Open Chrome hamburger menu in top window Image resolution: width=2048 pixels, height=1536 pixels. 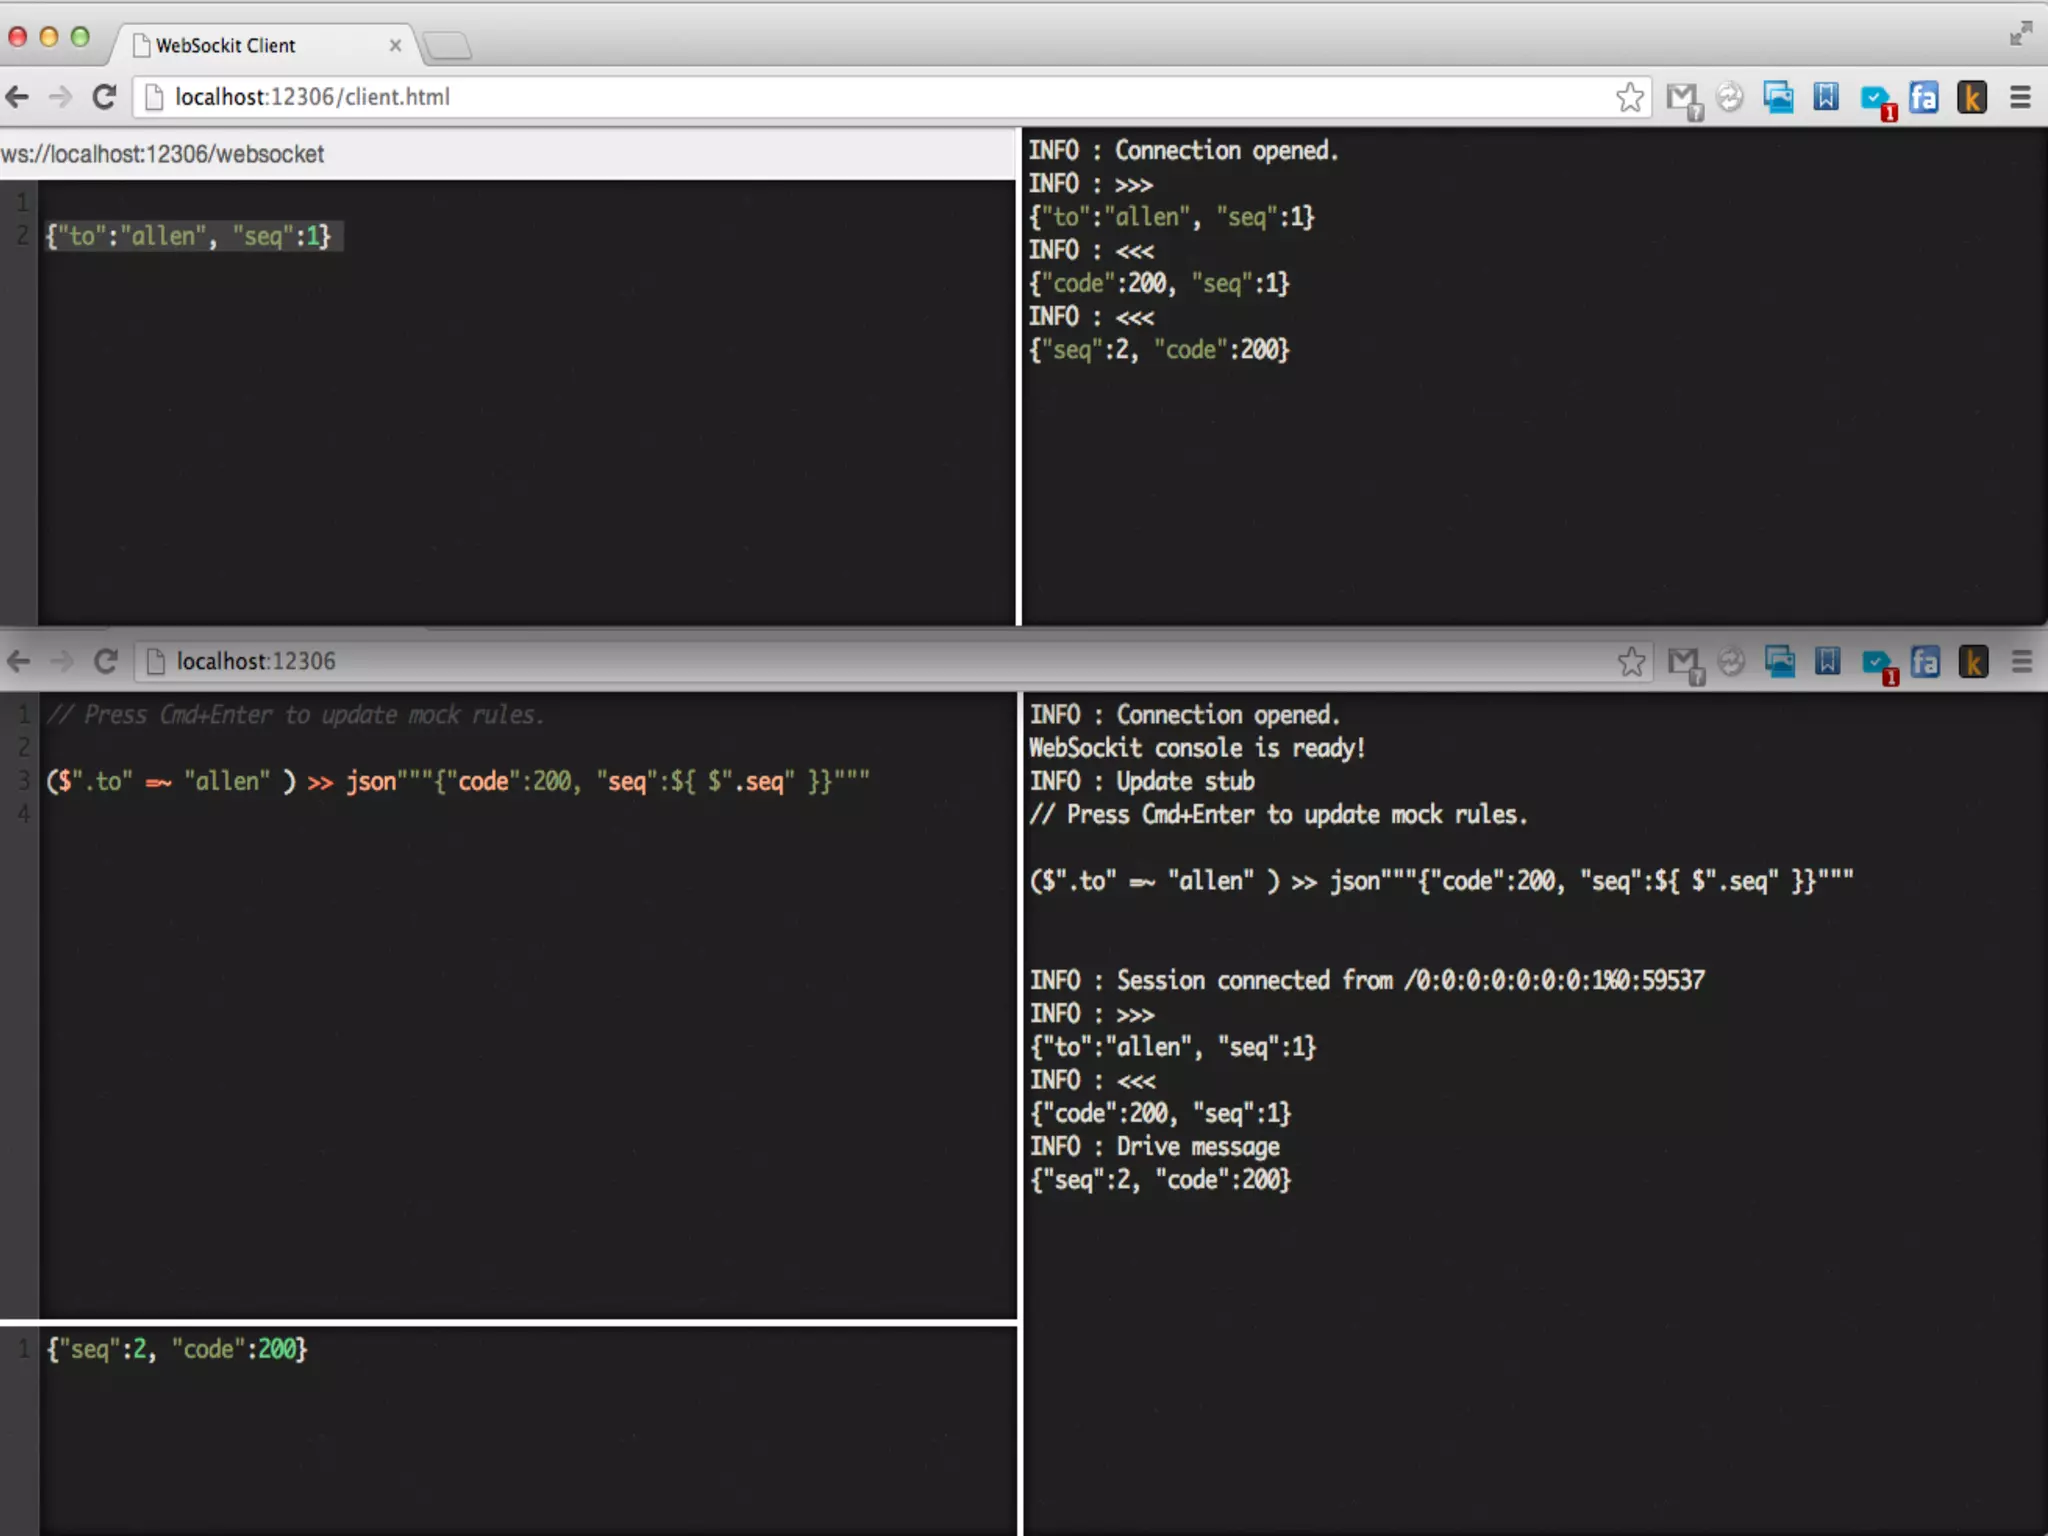coord(2020,97)
